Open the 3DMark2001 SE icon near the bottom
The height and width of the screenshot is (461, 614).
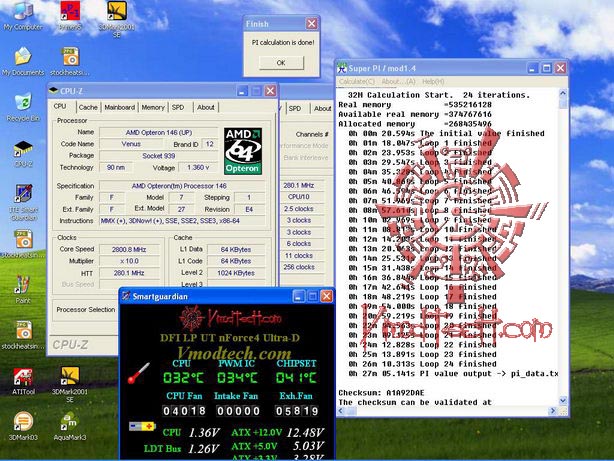[x=70, y=385]
